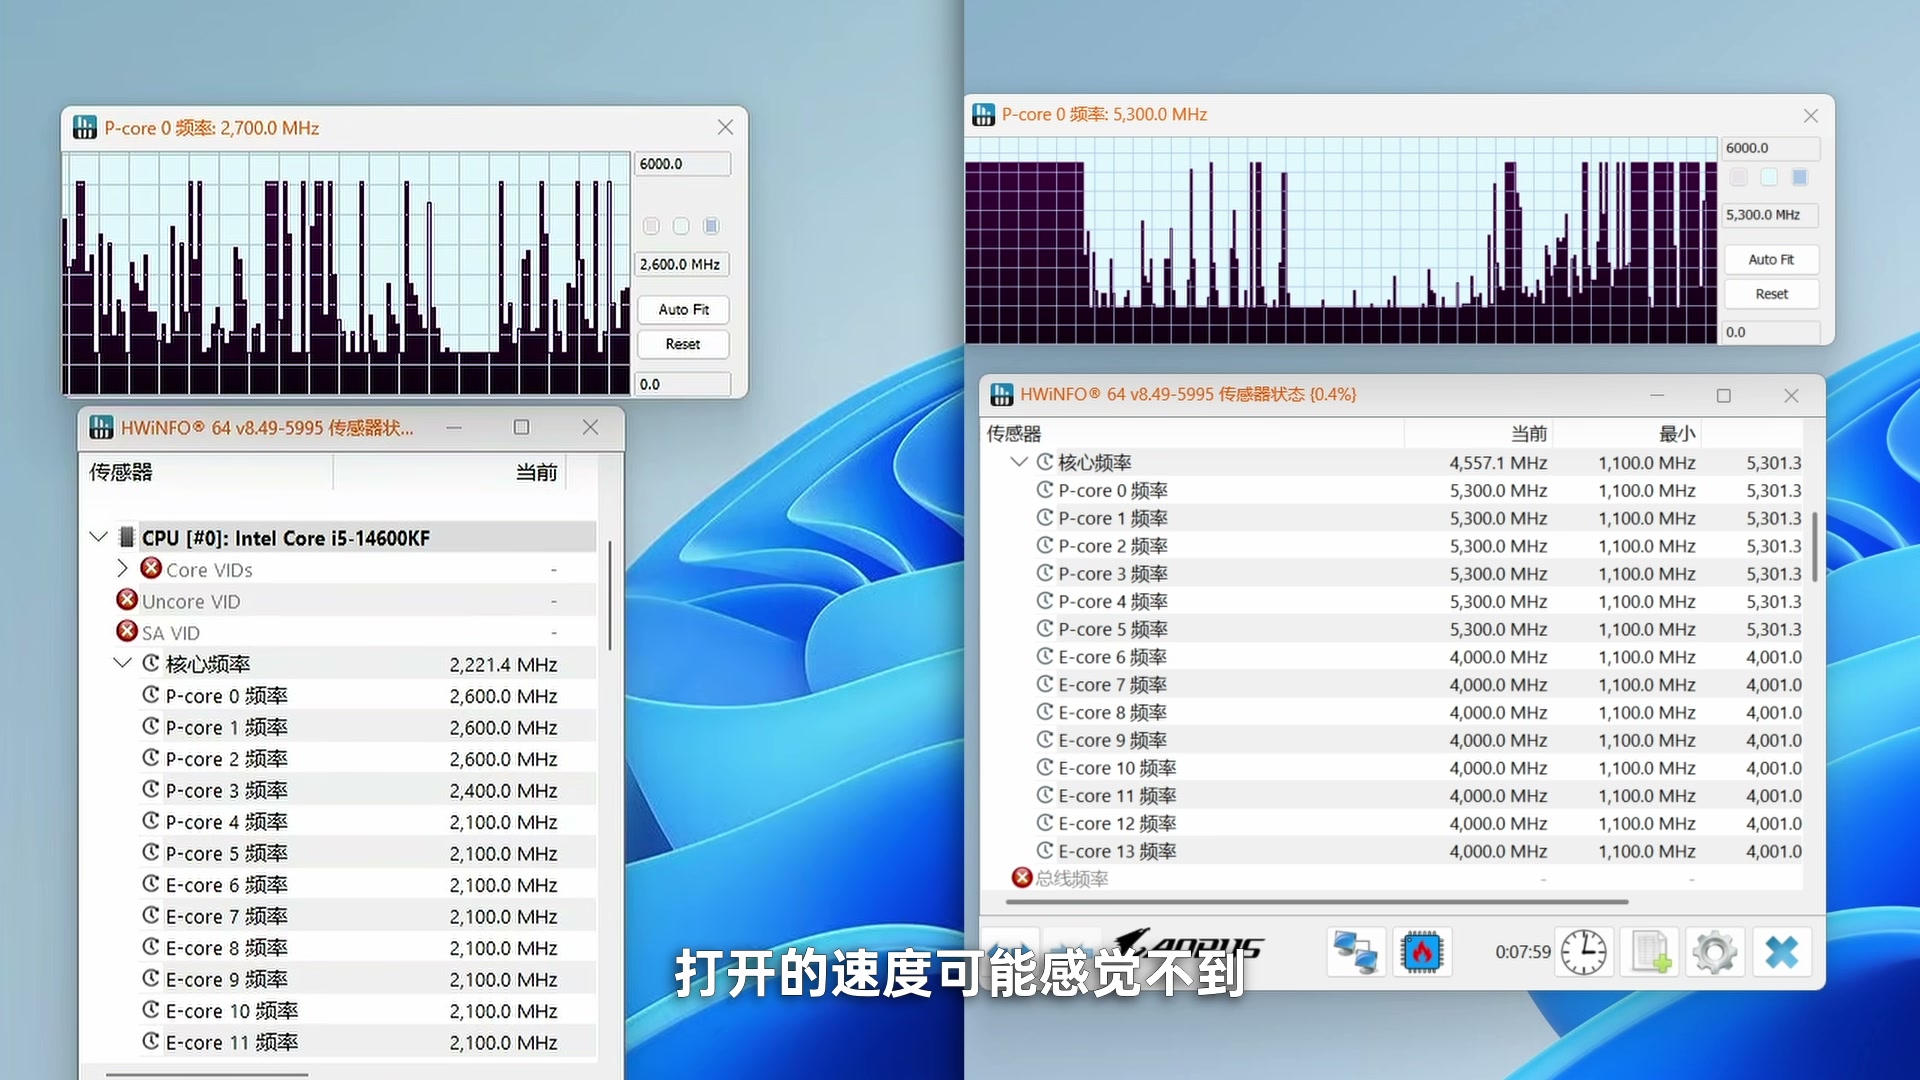Click the 4,557.1 MHz value of 核心频率
This screenshot has width=1920, height=1080.
1498,463
